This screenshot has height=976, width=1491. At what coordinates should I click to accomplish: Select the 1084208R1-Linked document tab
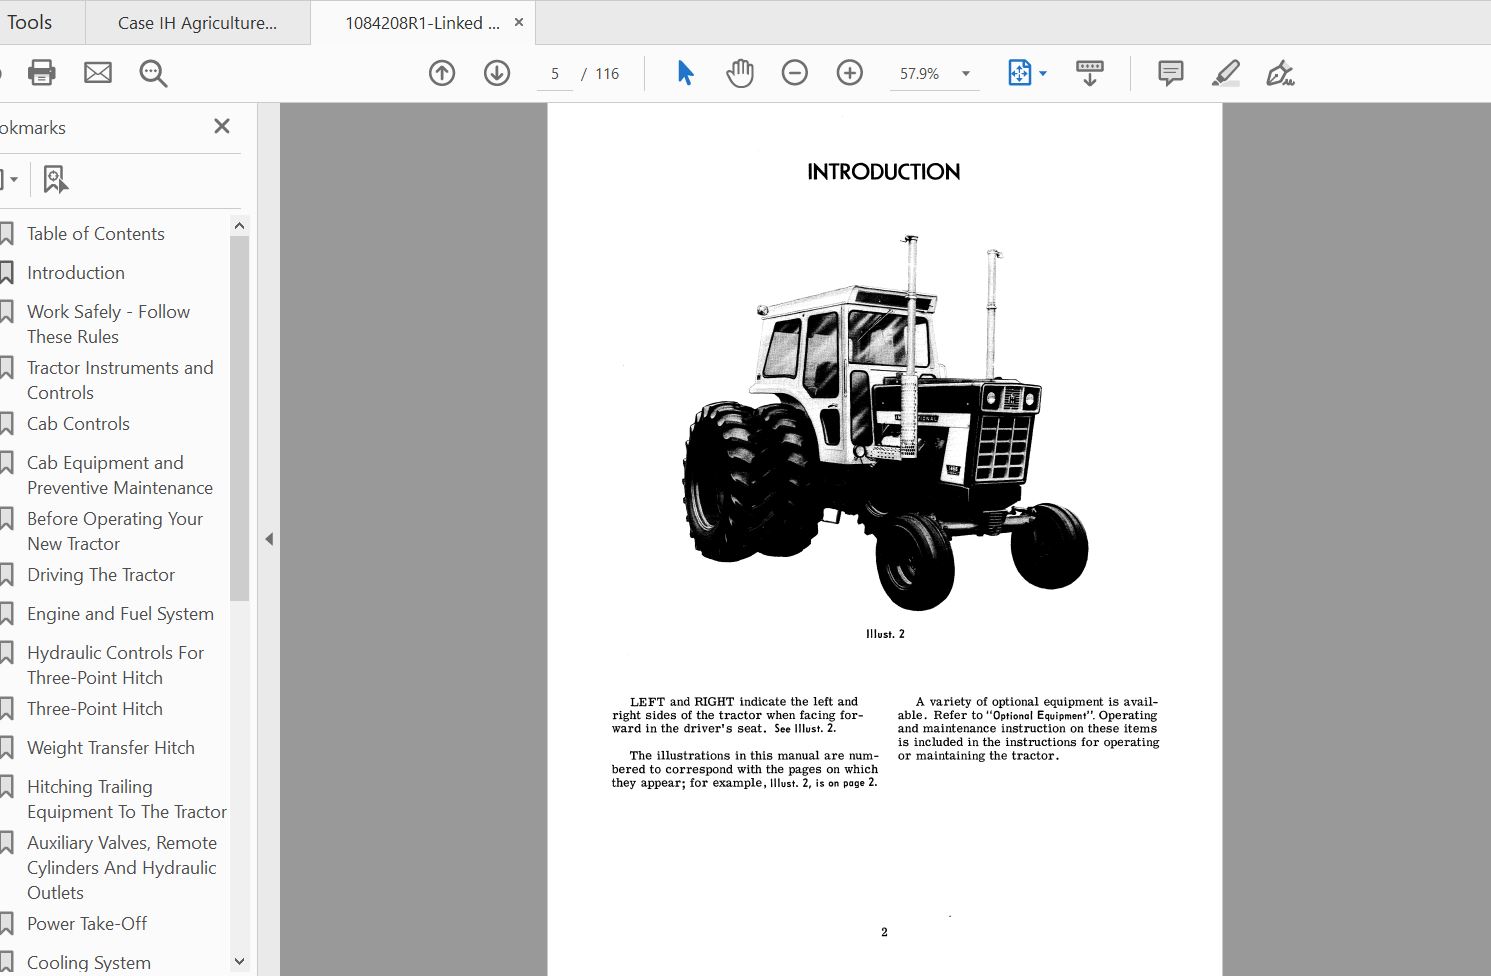[422, 23]
